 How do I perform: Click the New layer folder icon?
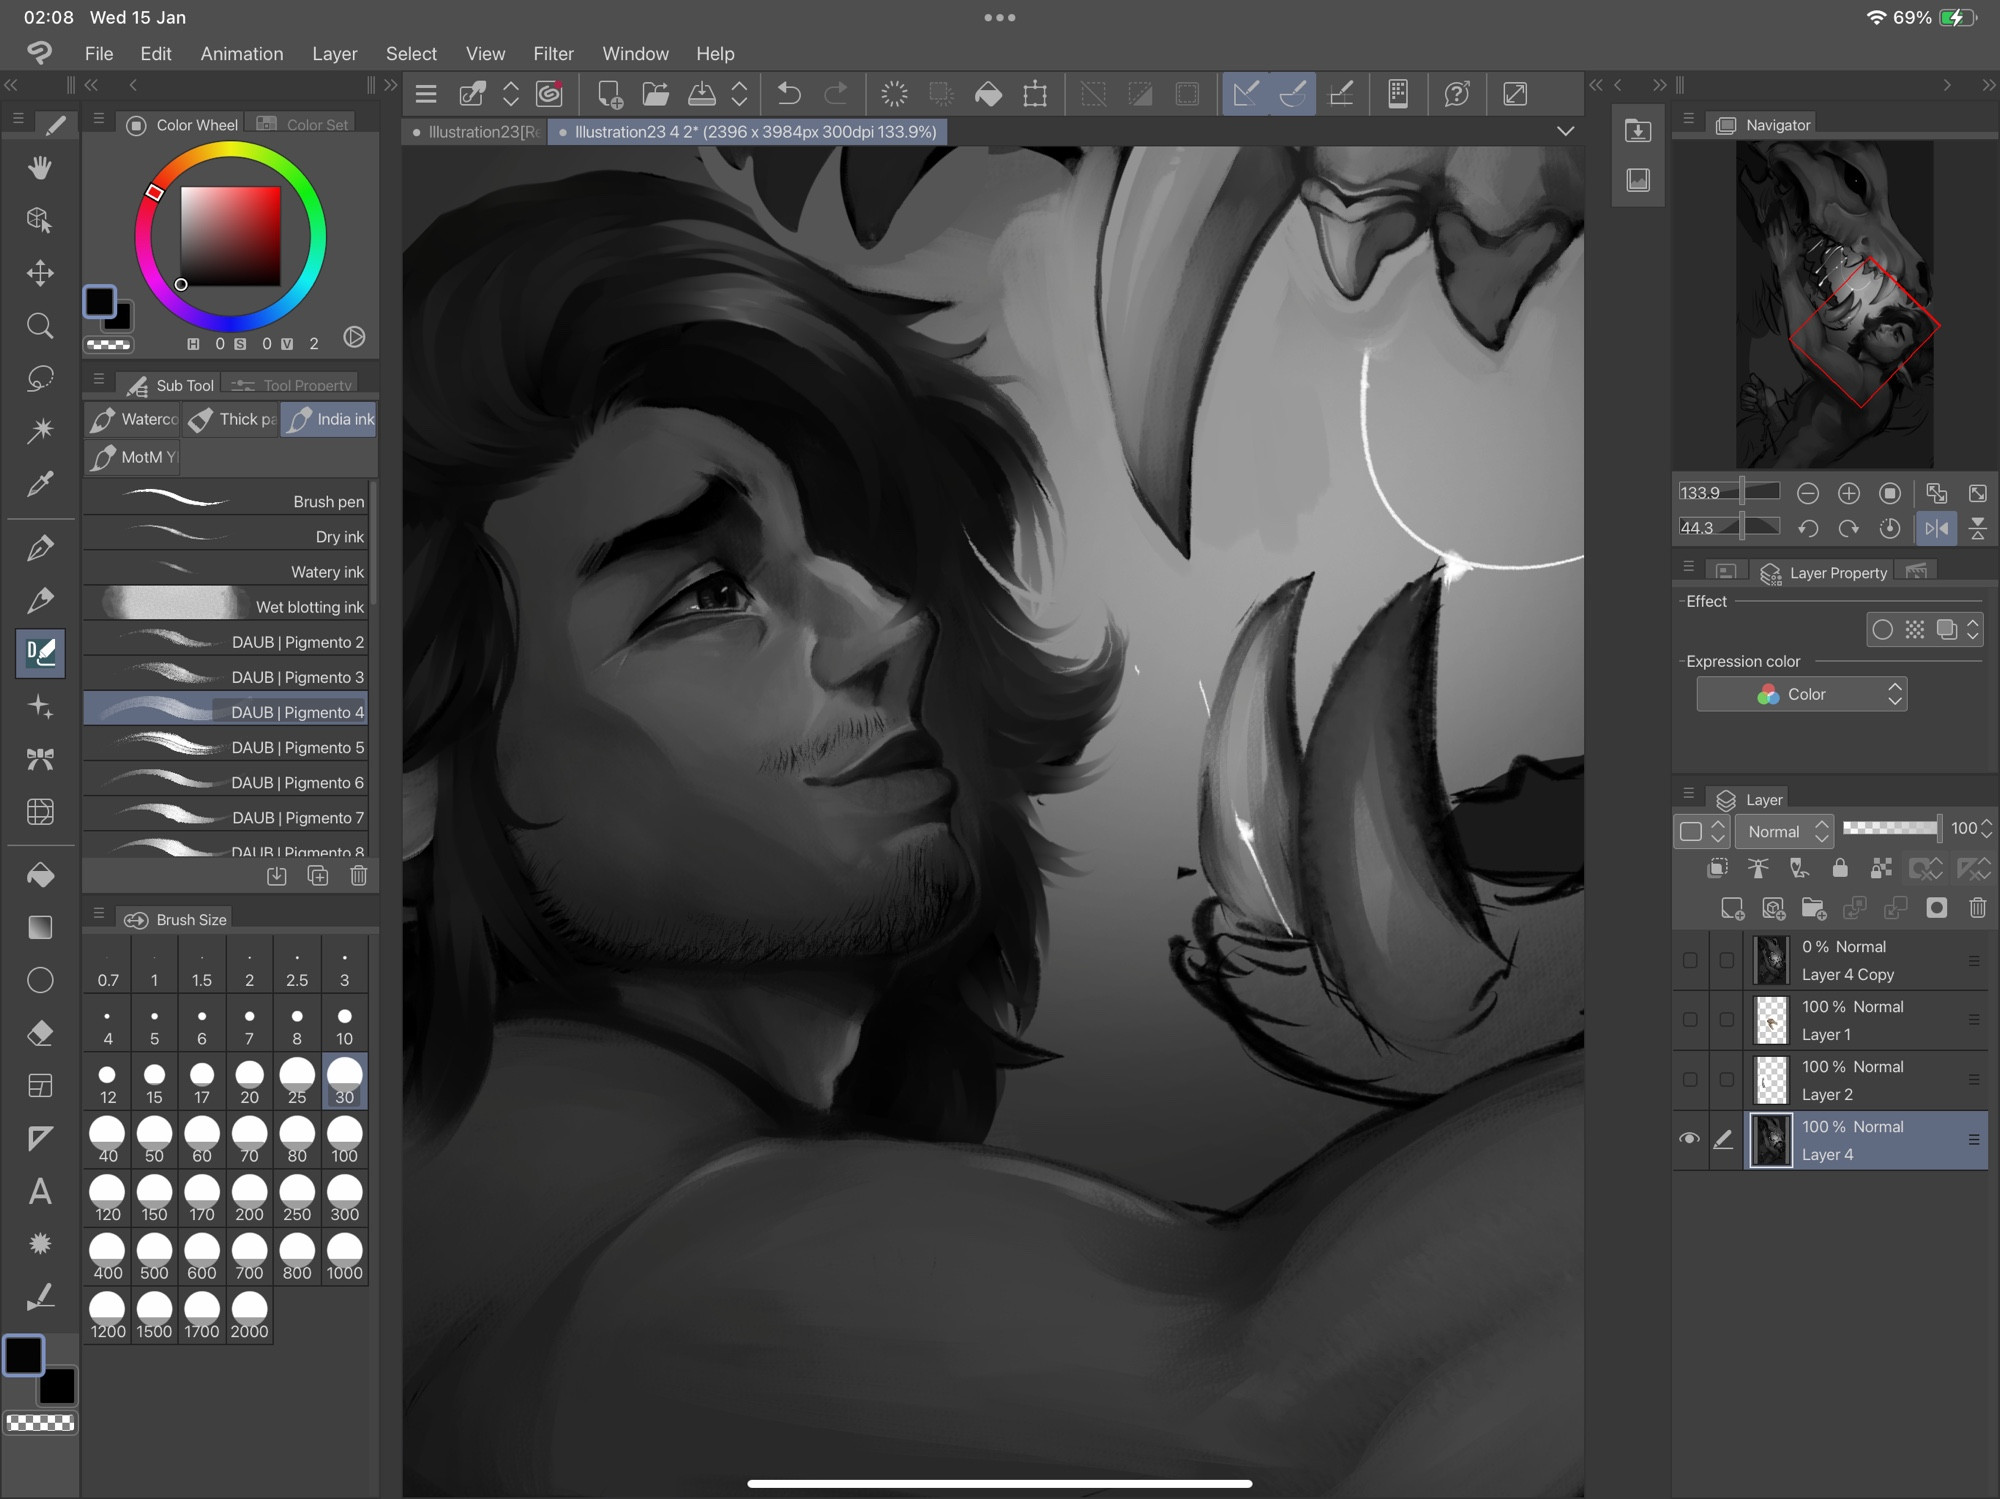(x=1813, y=908)
